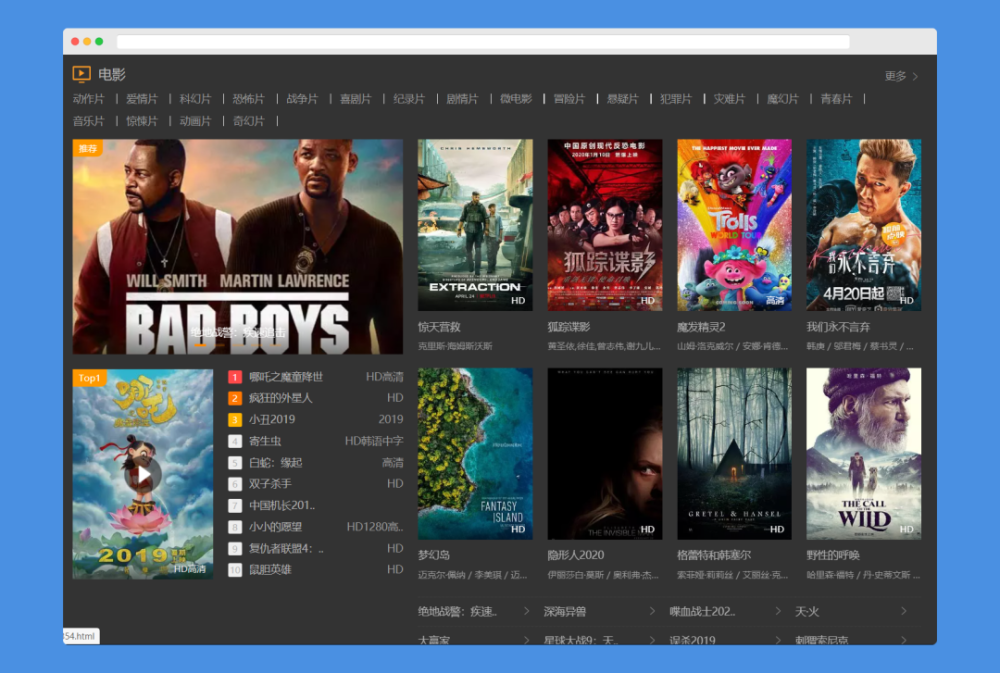Open the 深海异兽 text link
The height and width of the screenshot is (673, 1000).
(565, 611)
